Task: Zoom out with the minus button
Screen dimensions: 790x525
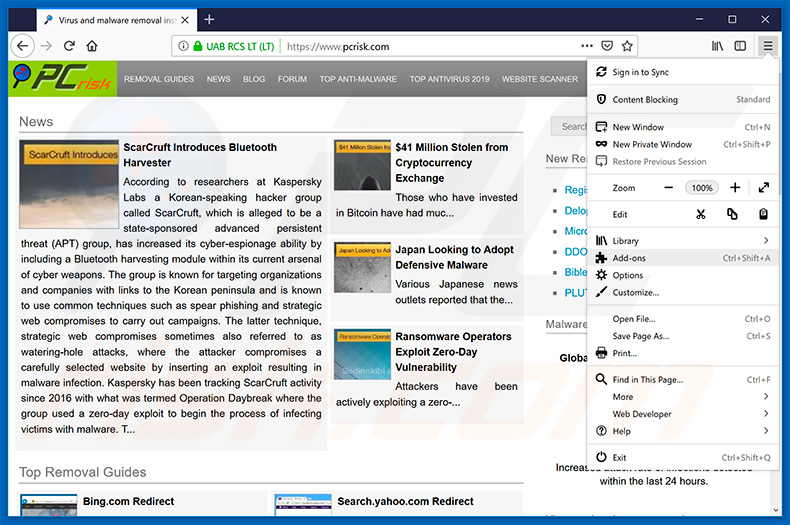Action: click(x=669, y=187)
